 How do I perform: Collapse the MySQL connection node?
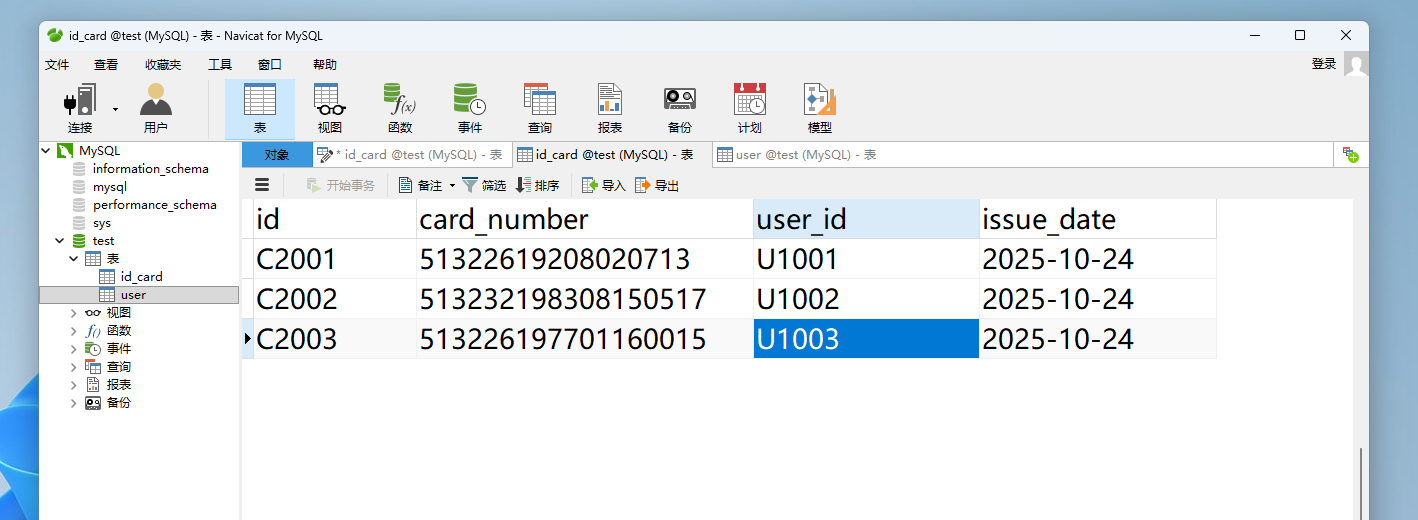[46, 151]
